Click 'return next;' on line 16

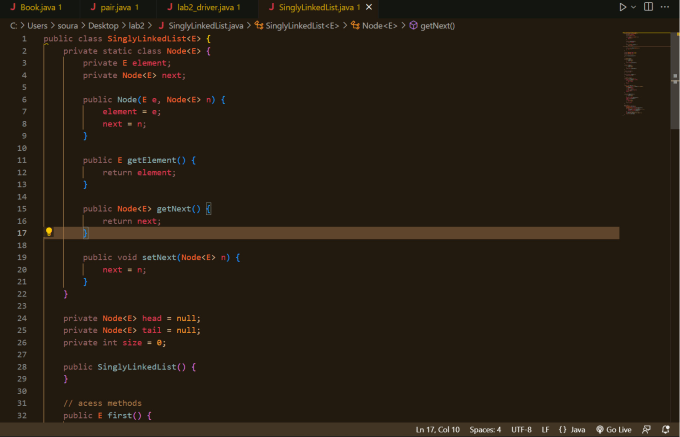click(x=132, y=221)
